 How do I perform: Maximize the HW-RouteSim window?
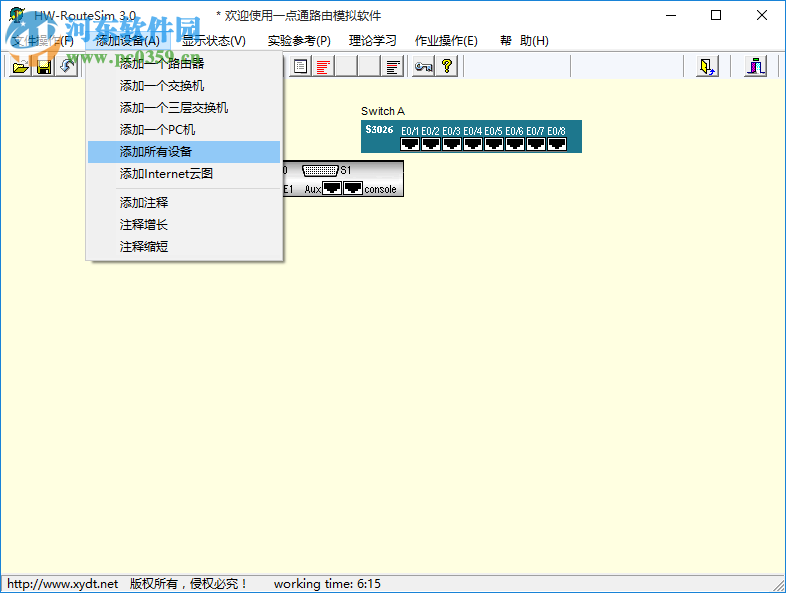point(716,16)
